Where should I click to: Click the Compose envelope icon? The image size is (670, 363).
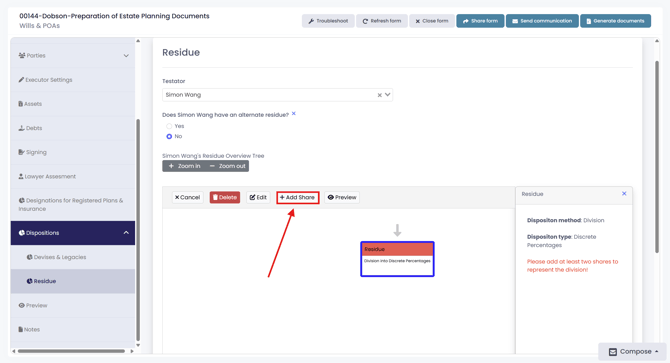[613, 352]
